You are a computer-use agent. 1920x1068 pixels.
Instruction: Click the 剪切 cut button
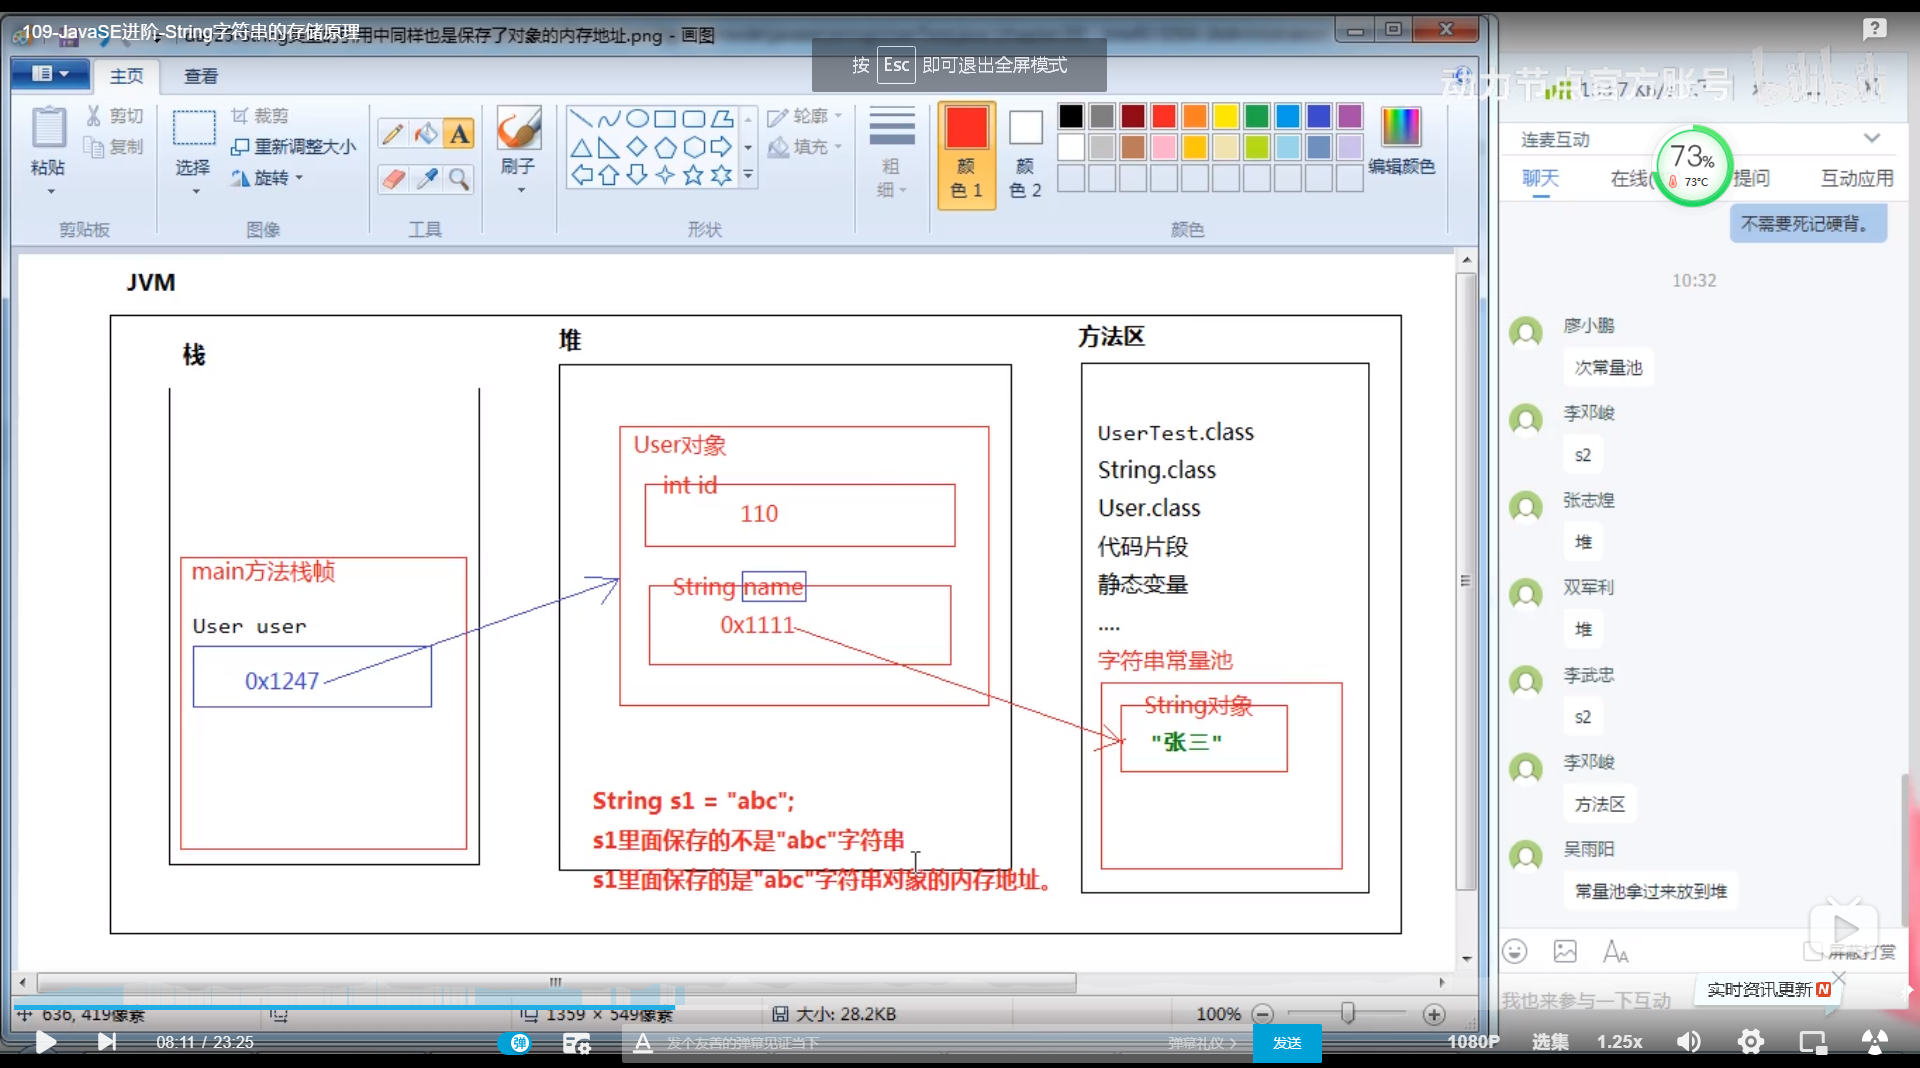coord(115,116)
